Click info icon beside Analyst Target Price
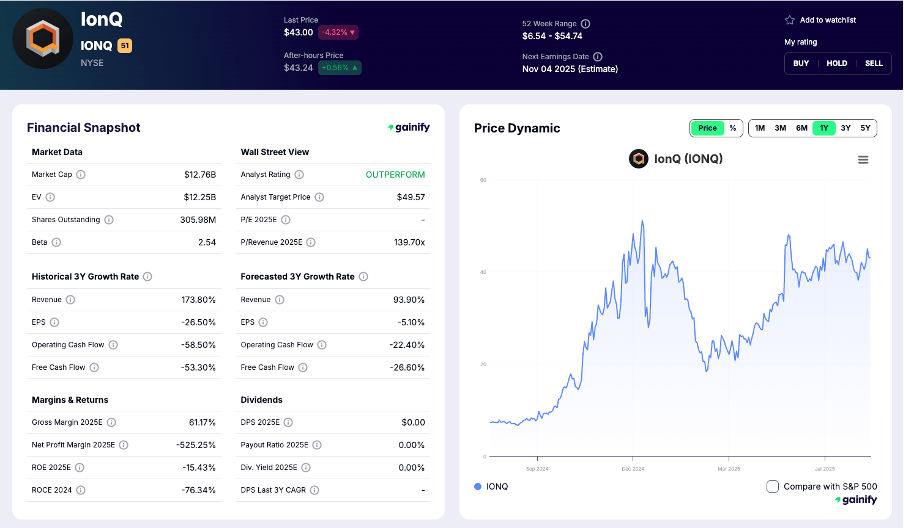Screen dimensions: 904x528 319,197
